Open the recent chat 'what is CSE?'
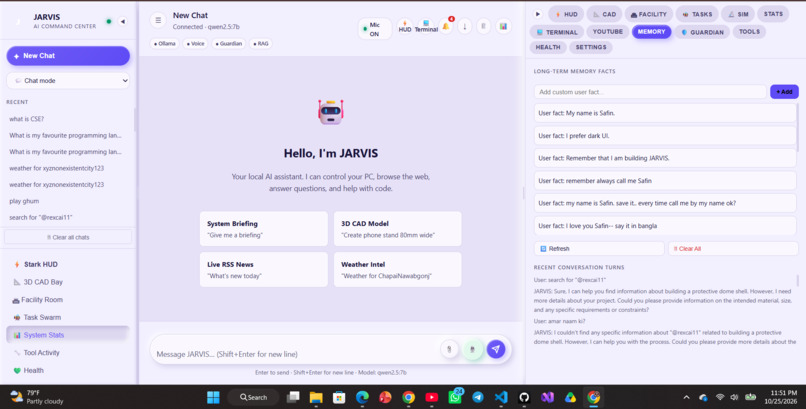This screenshot has height=409, width=806. [x=68, y=119]
